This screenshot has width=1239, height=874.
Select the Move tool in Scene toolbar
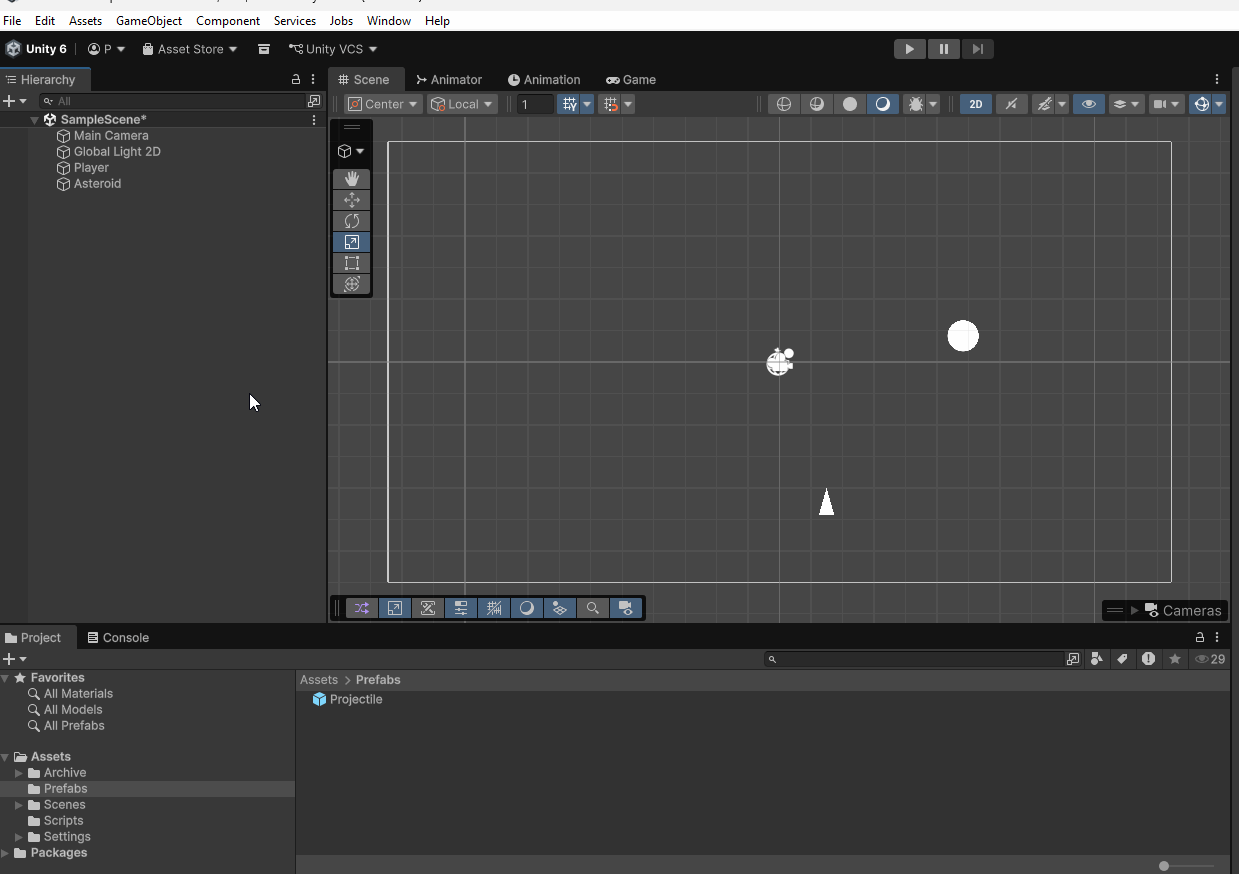[352, 199]
